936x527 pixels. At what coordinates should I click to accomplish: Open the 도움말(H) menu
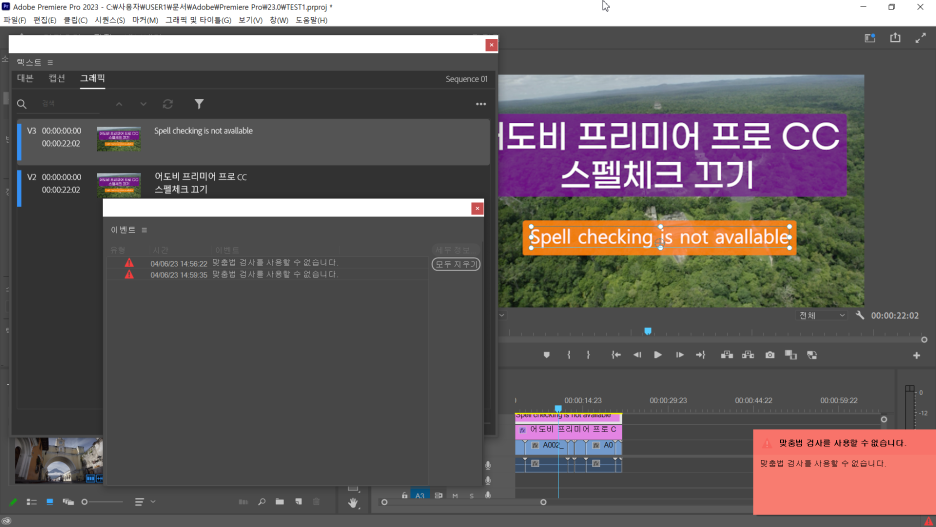311,20
